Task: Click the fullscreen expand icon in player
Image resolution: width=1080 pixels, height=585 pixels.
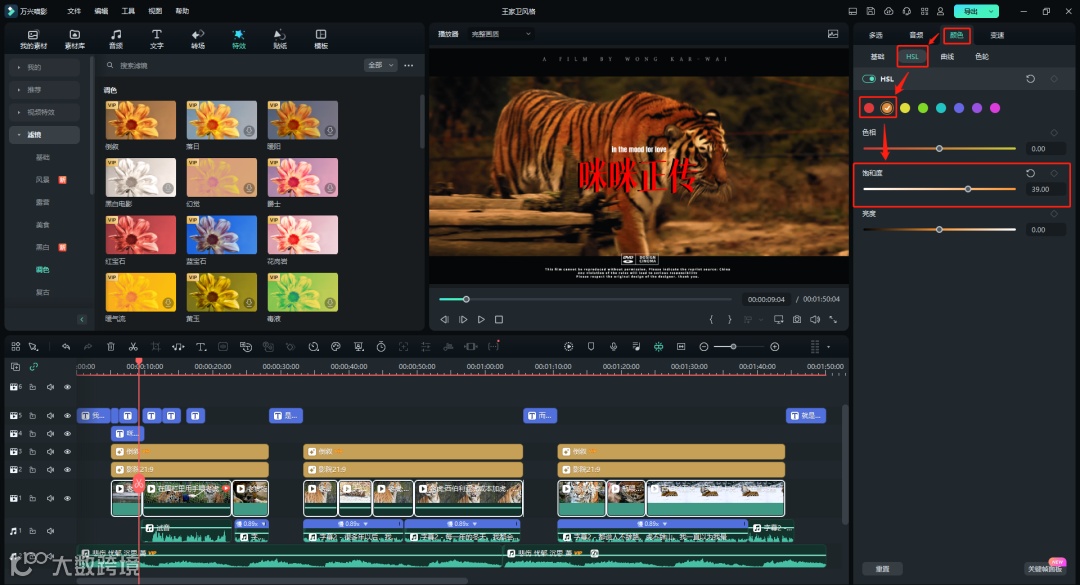Action: (833, 320)
